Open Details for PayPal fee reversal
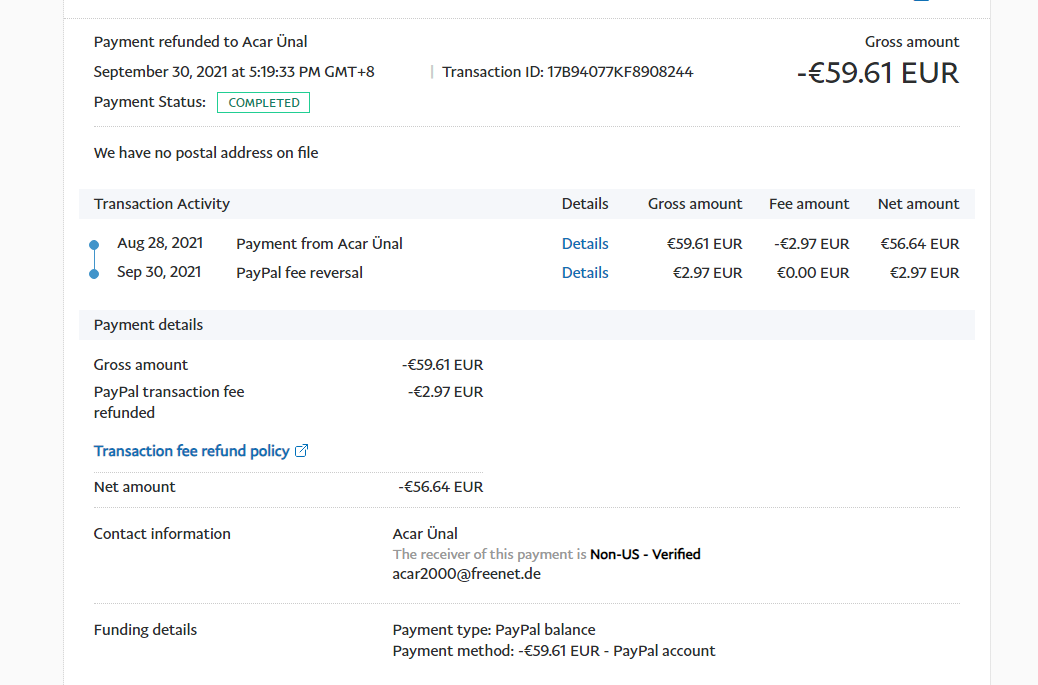 (585, 273)
